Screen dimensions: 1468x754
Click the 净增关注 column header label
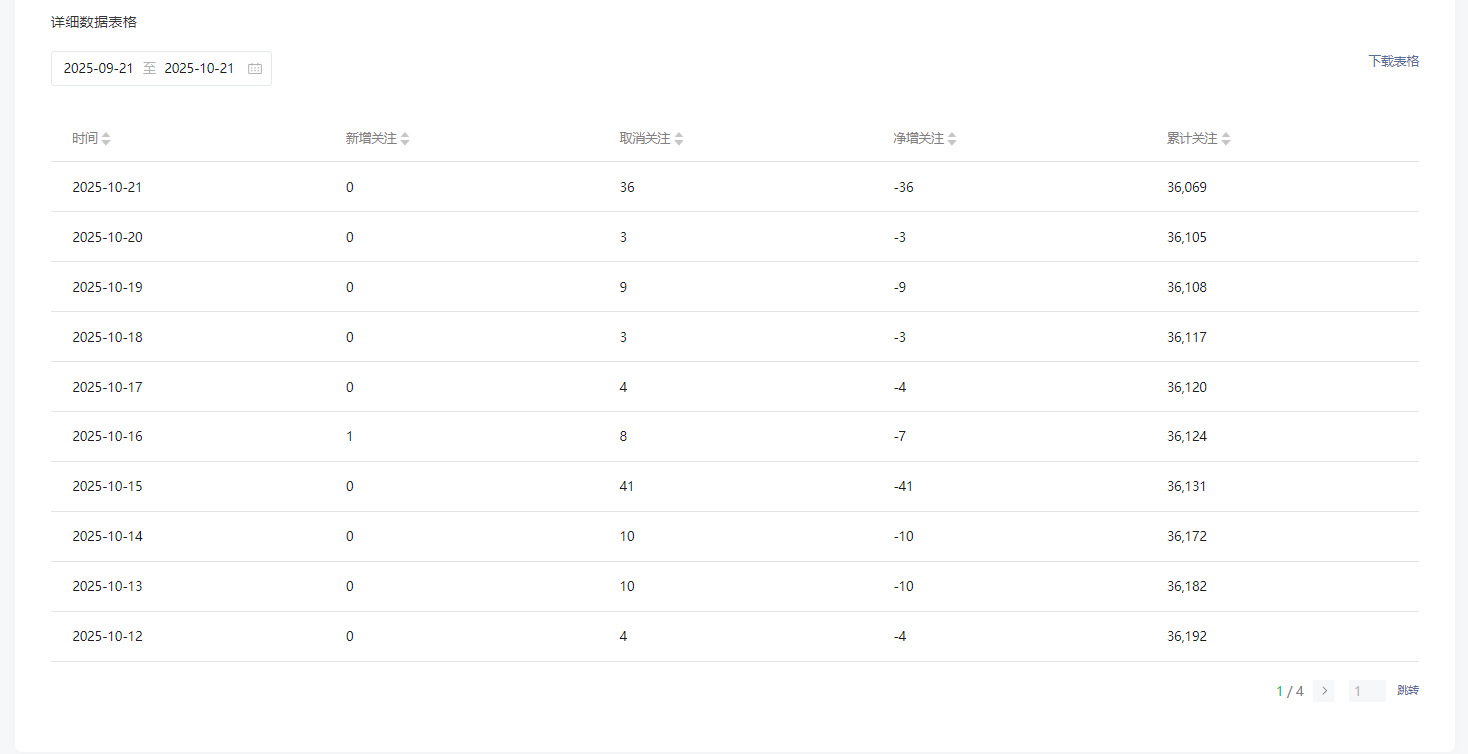918,139
